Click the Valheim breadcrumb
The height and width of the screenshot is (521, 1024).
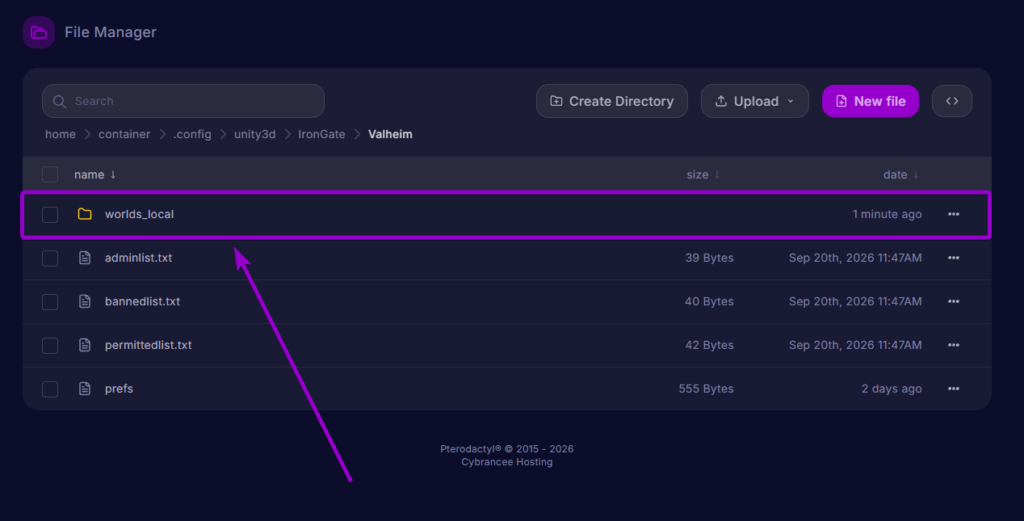coord(390,134)
